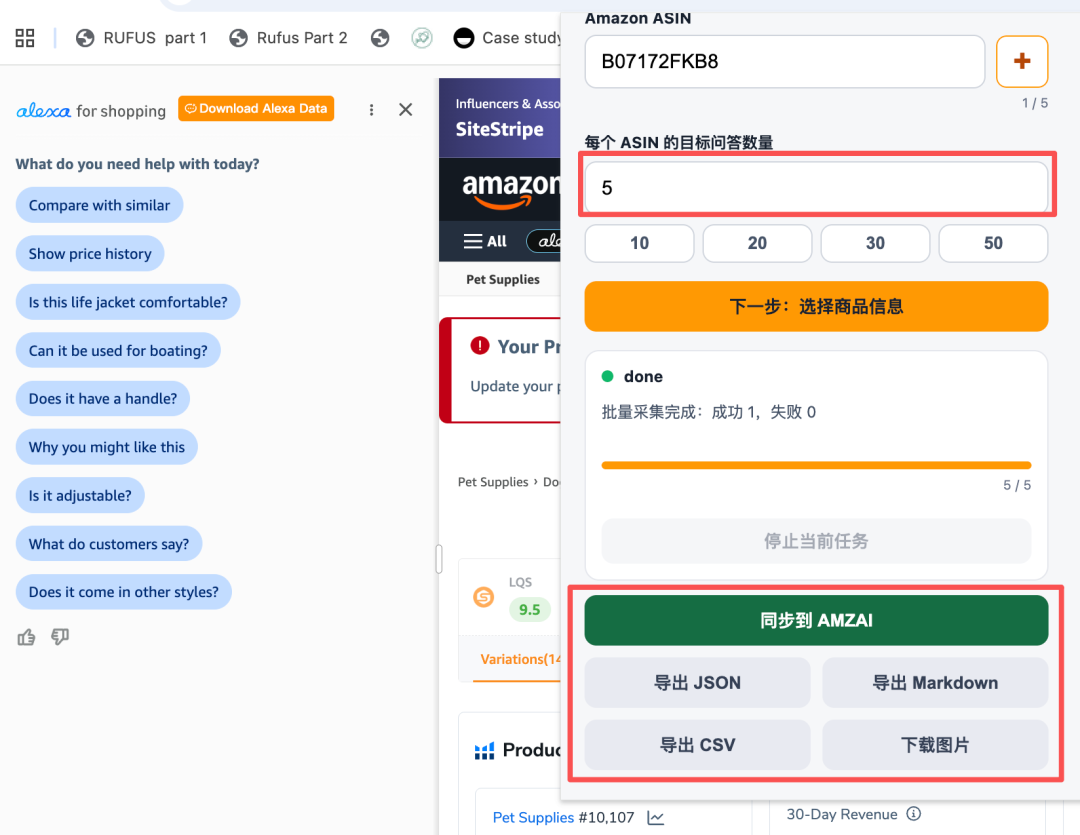1080x835 pixels.
Task: Click the green done status dot
Action: 608,376
